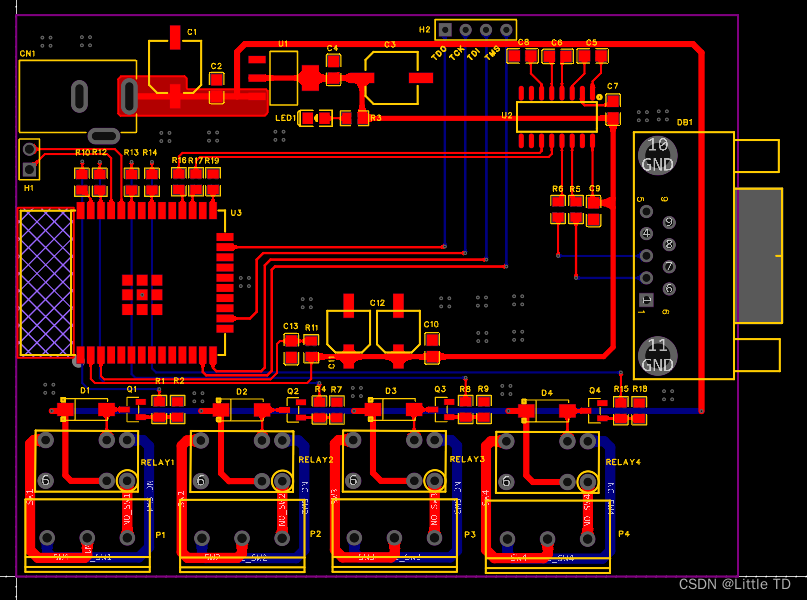Click the H1 header designator
The image size is (807, 600).
(x=29, y=188)
